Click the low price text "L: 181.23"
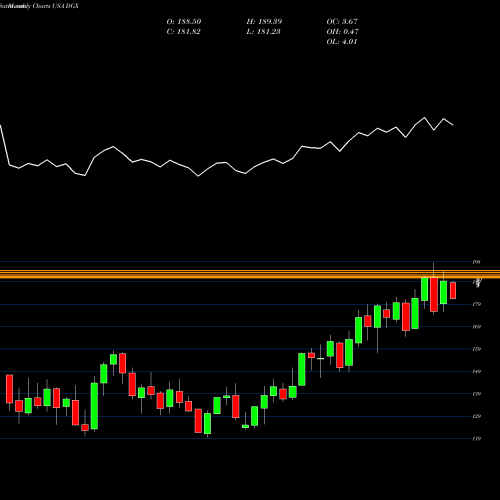This screenshot has height=500, width=500. pos(263,32)
